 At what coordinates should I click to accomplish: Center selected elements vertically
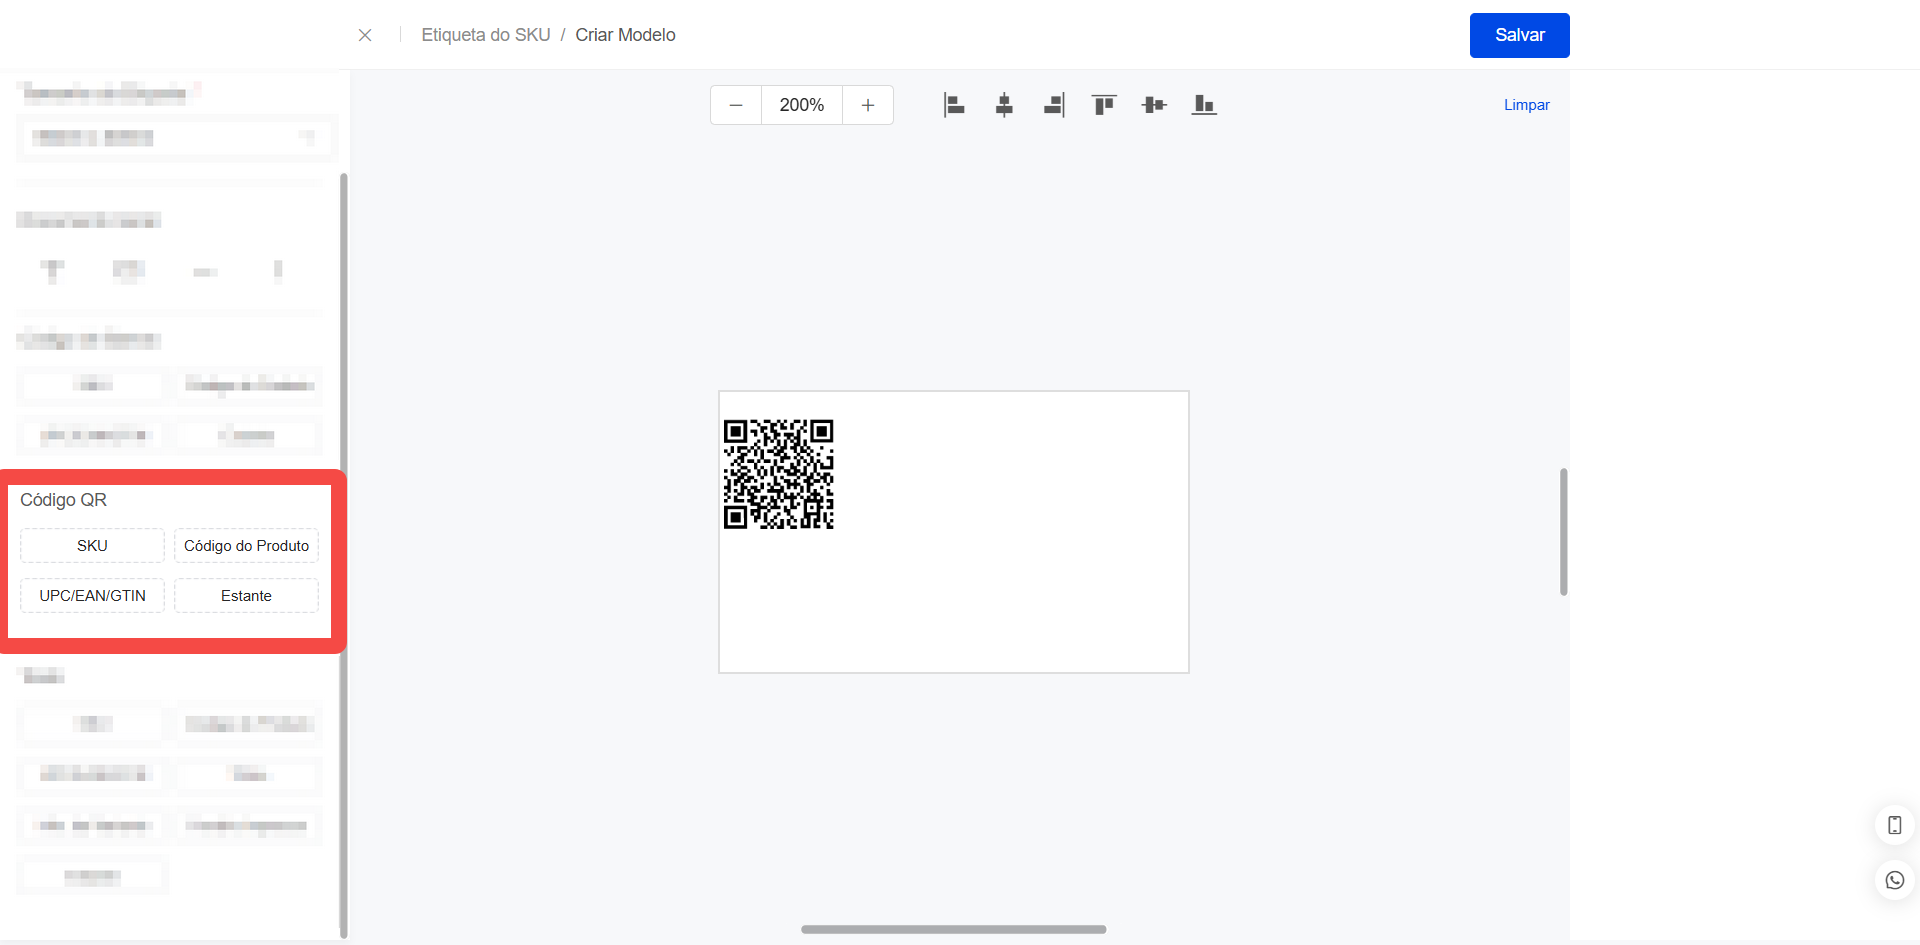coord(1154,105)
